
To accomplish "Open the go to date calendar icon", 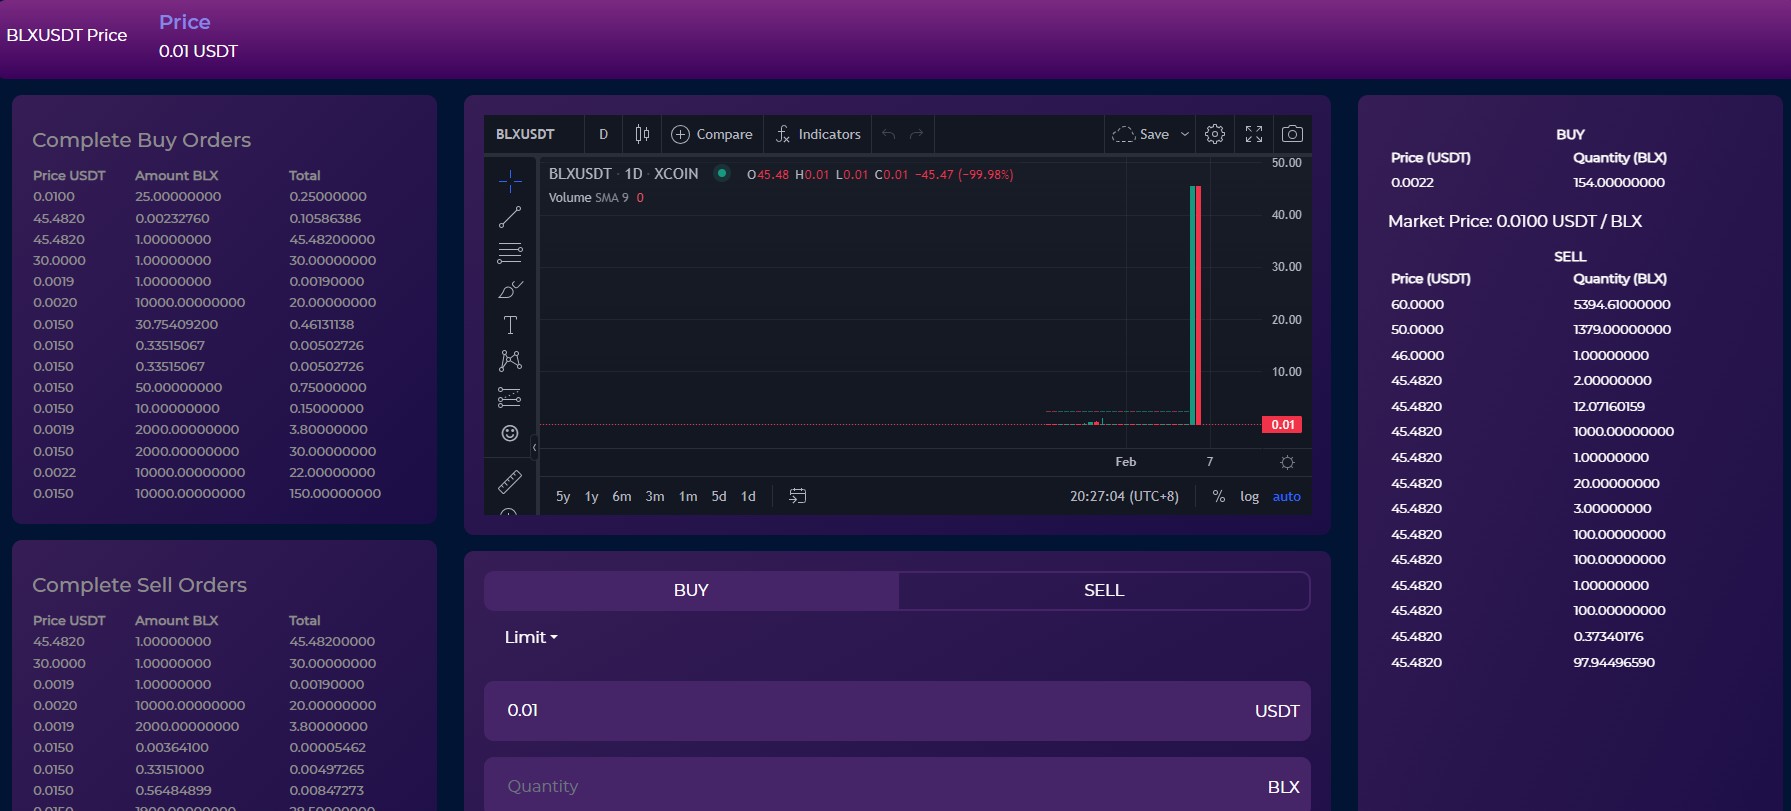I will pyautogui.click(x=797, y=496).
